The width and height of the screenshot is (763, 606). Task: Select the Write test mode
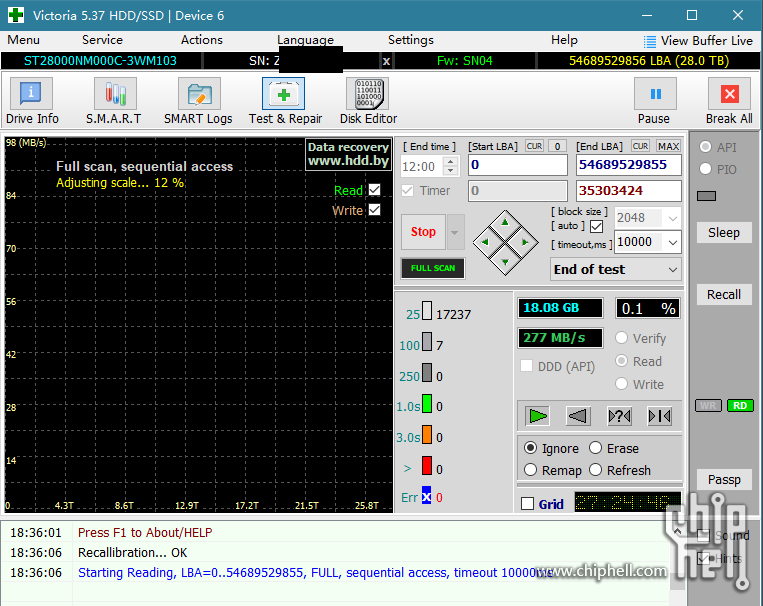[x=621, y=384]
